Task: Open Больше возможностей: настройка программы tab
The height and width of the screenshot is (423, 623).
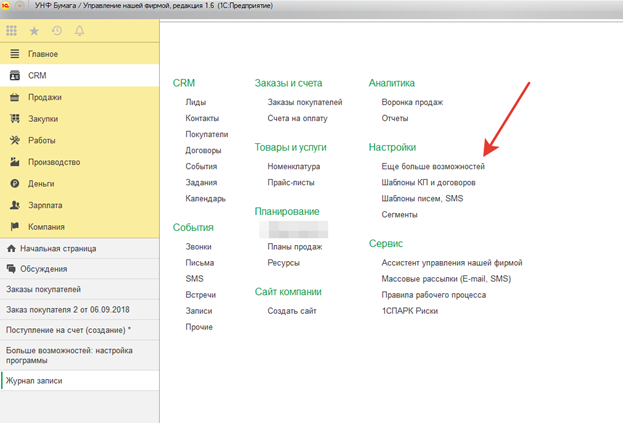Action: (79, 355)
